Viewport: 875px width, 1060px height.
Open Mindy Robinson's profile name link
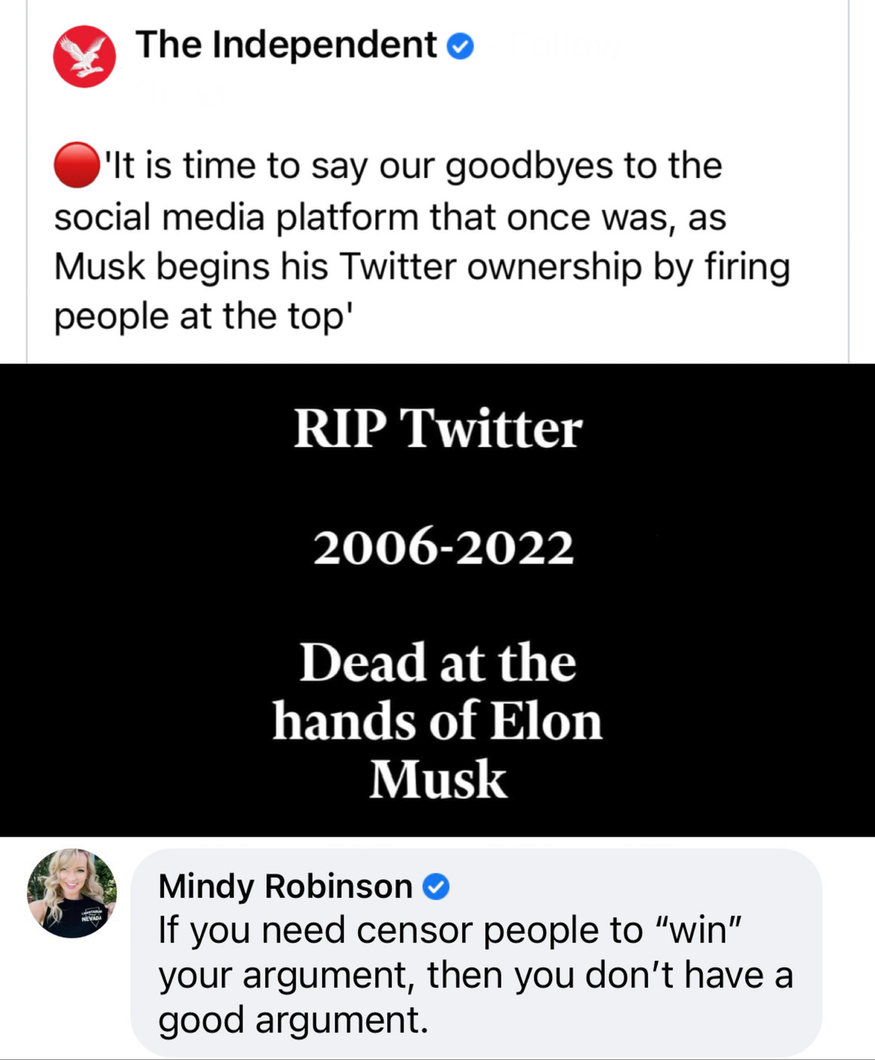point(285,885)
